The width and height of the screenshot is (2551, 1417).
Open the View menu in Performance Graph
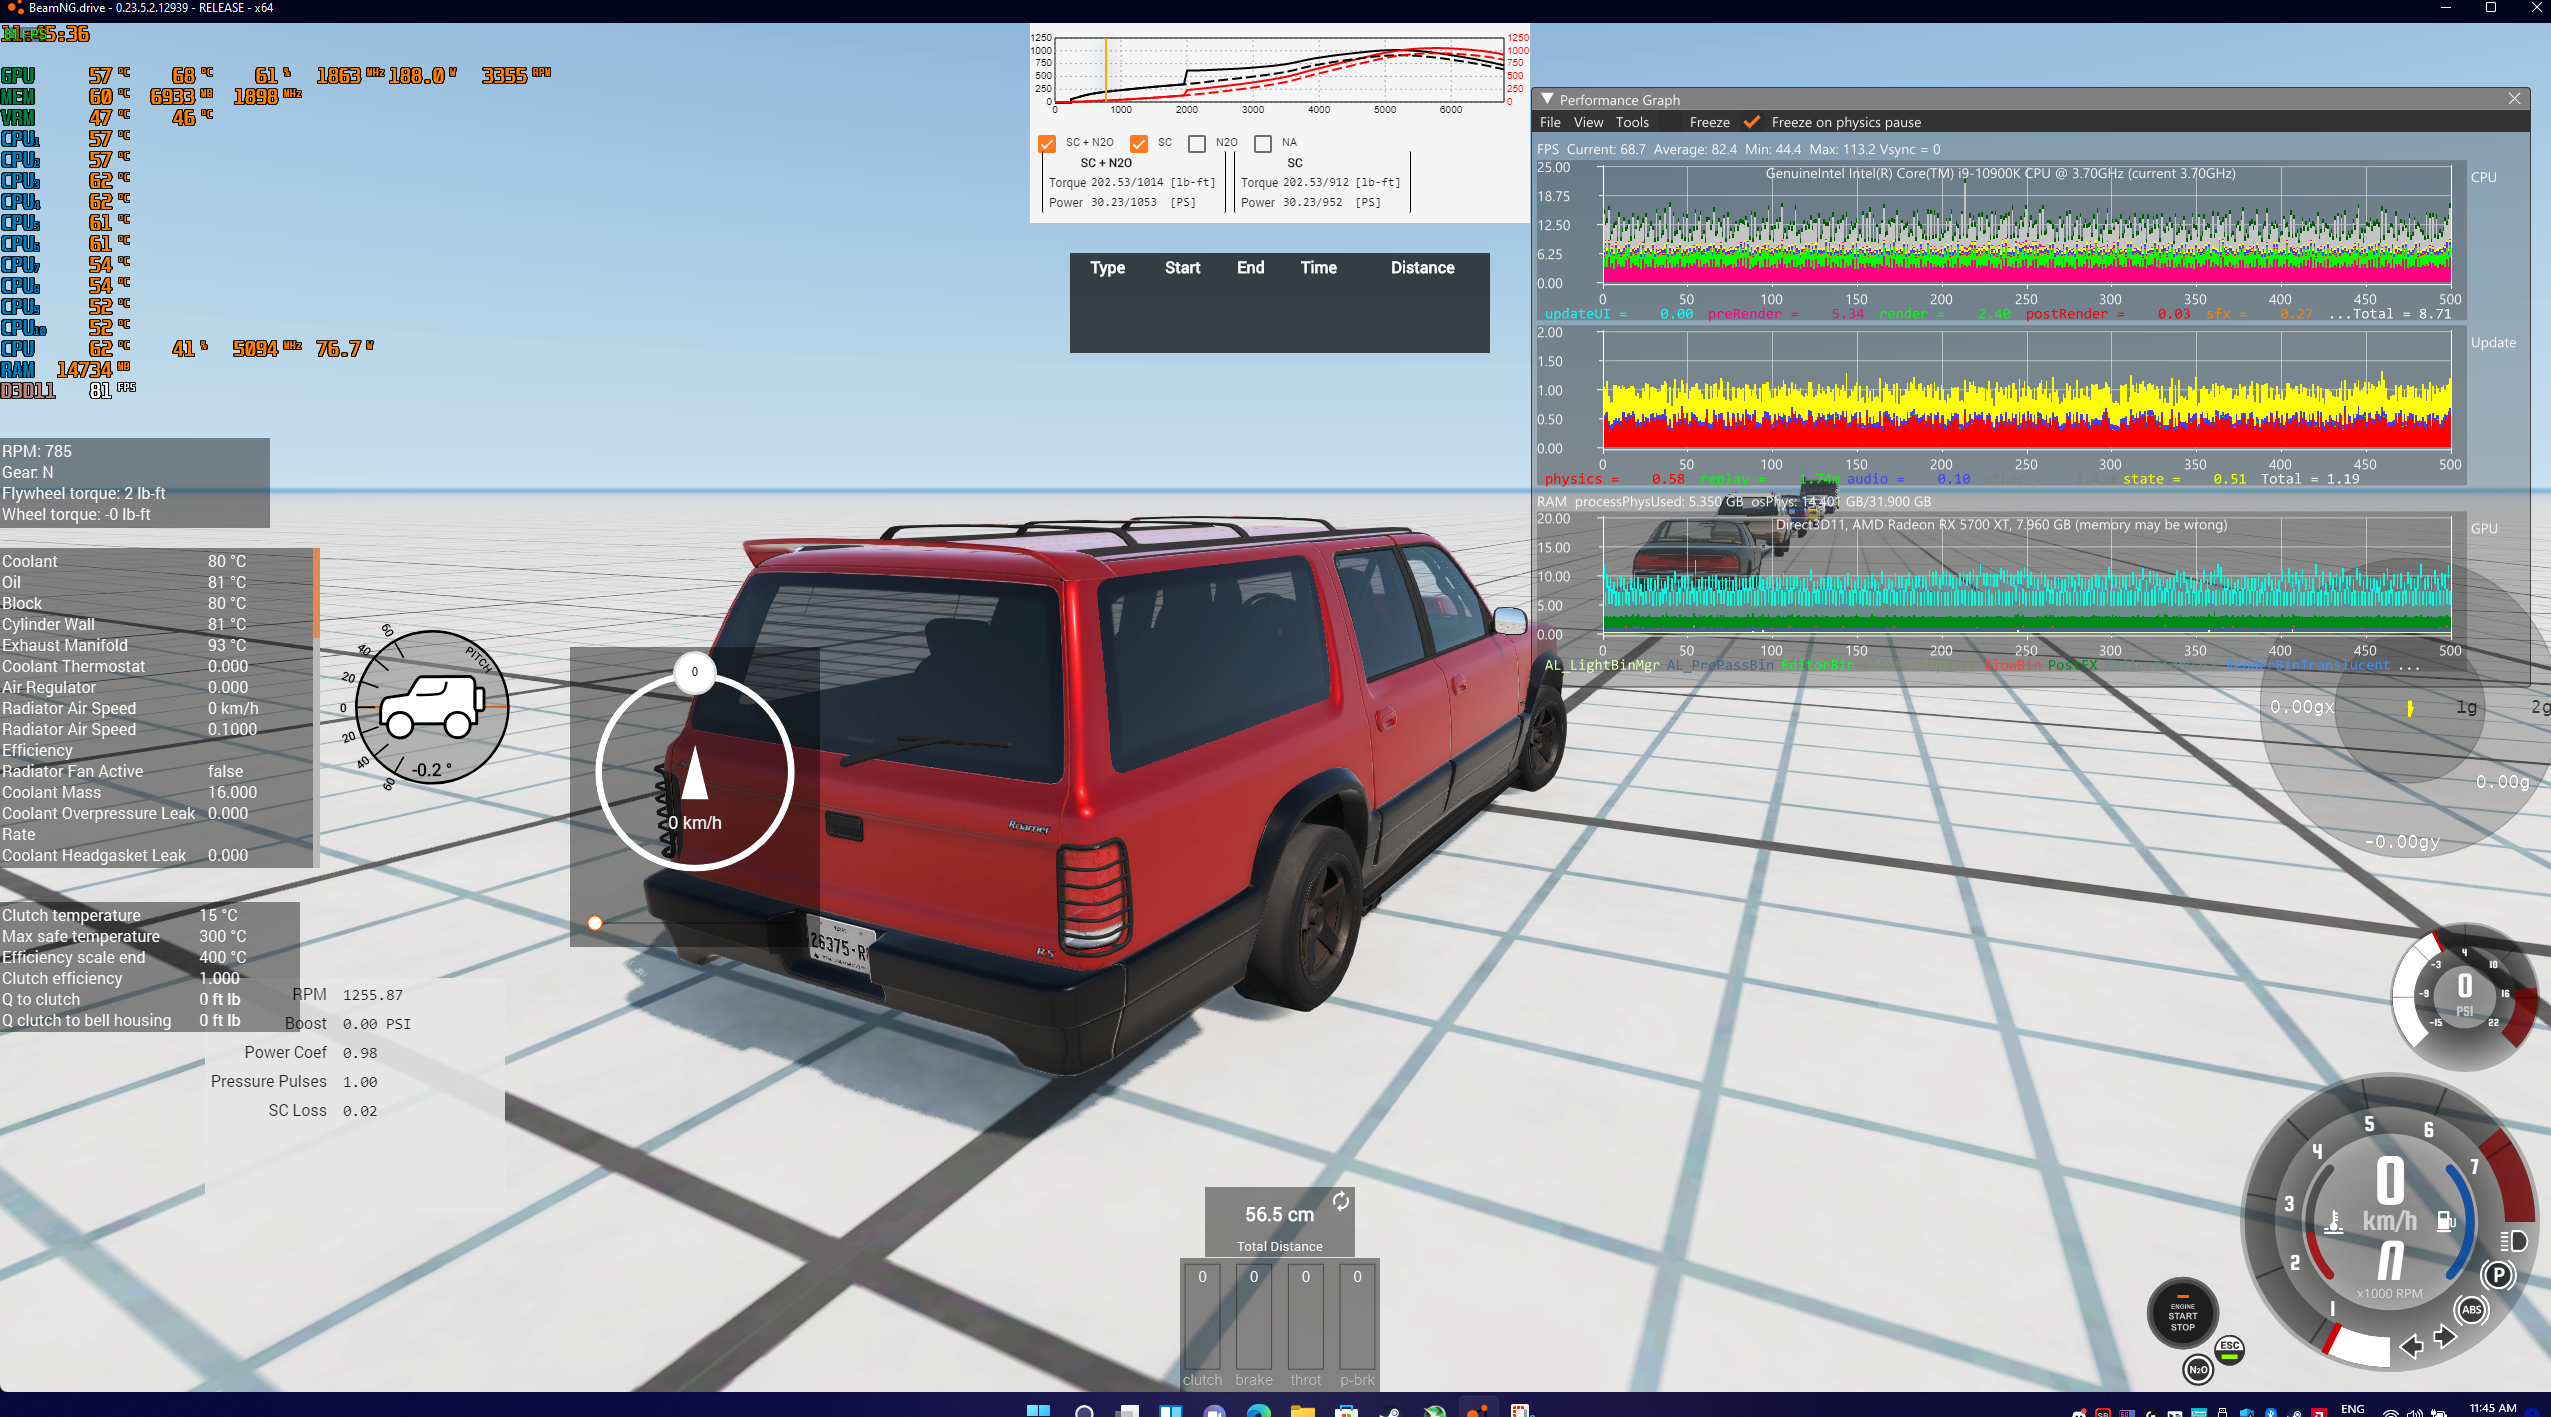[x=1588, y=122]
